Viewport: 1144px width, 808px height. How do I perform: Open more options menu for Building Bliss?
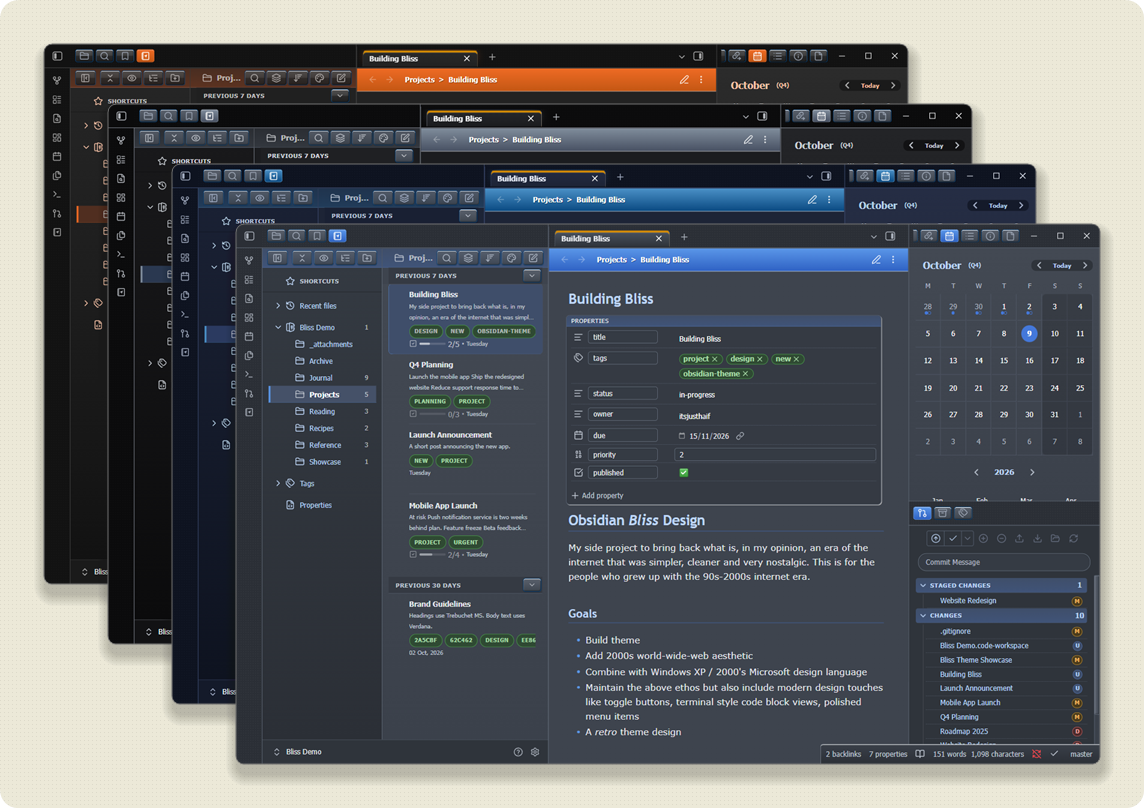tap(893, 260)
